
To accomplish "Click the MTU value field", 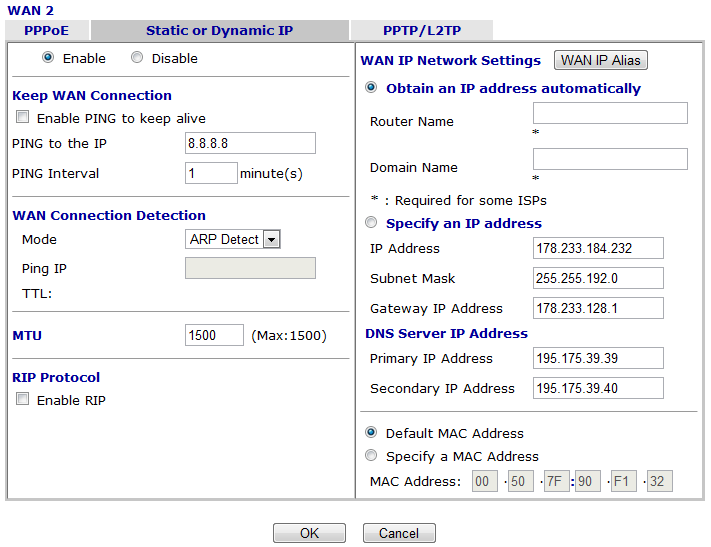I will pos(214,335).
